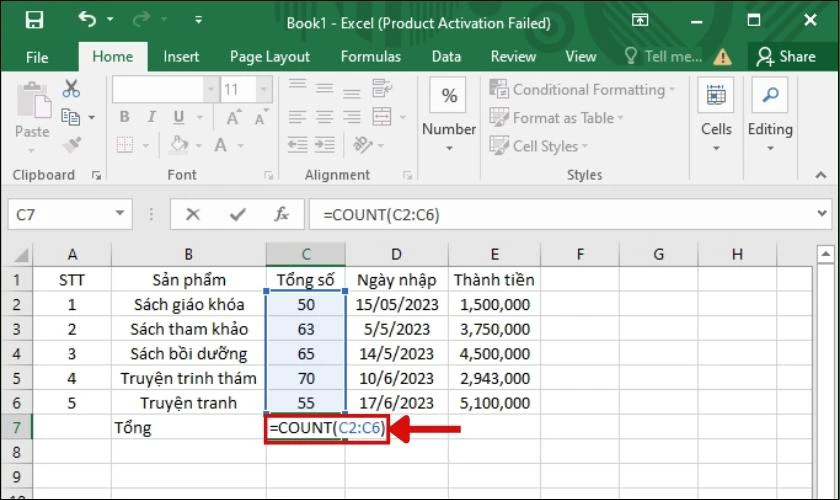The width and height of the screenshot is (840, 500).
Task: Click the vertical scrollbar up arrow
Action: click(x=825, y=255)
